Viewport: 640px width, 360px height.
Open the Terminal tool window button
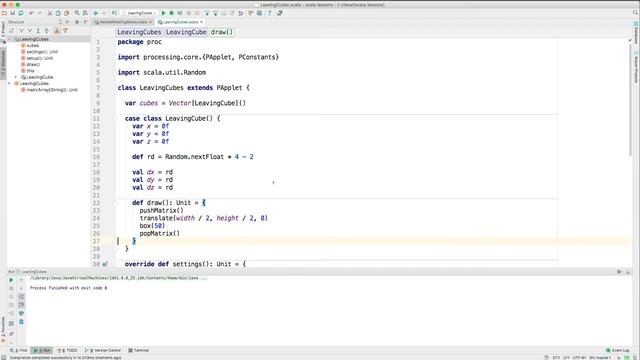[138, 350]
